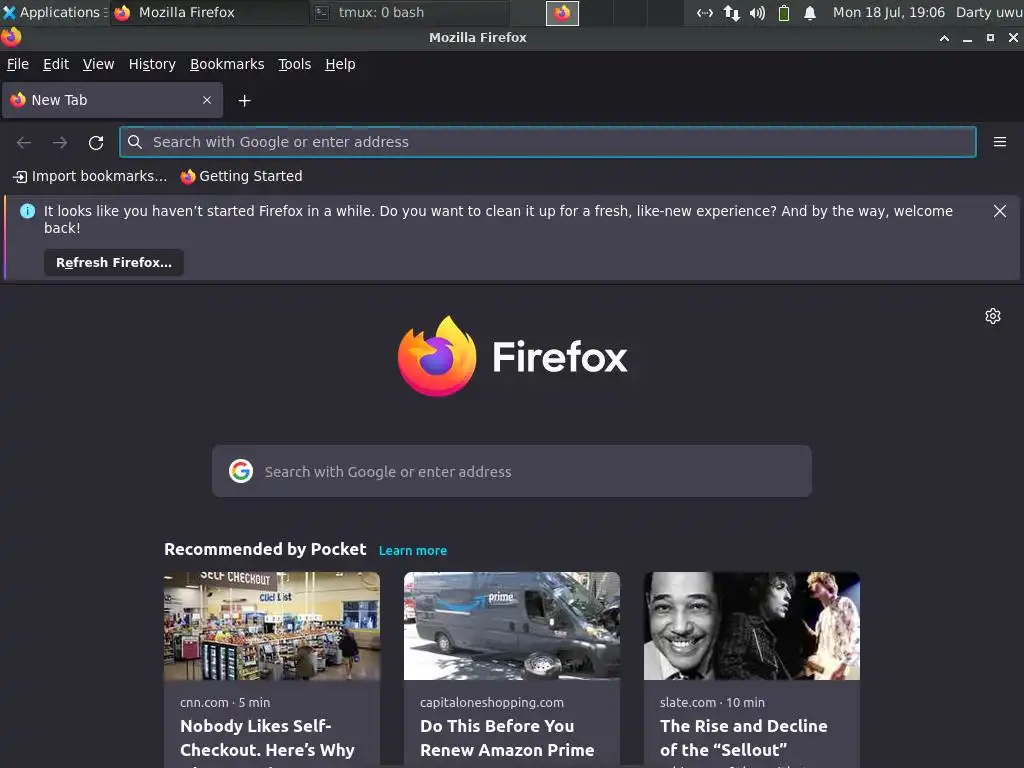This screenshot has height=768, width=1024.
Task: Open the View menu
Action: coord(98,64)
